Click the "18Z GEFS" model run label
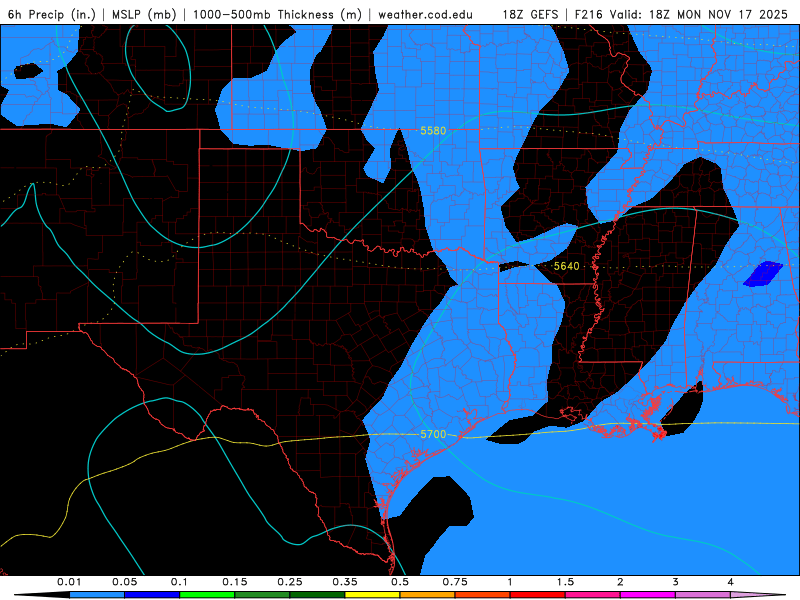 tap(530, 14)
